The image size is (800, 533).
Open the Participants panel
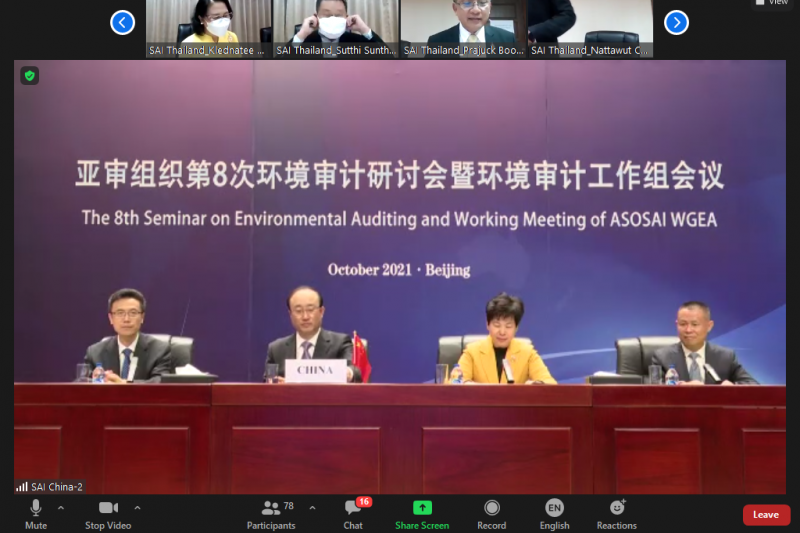point(271,514)
